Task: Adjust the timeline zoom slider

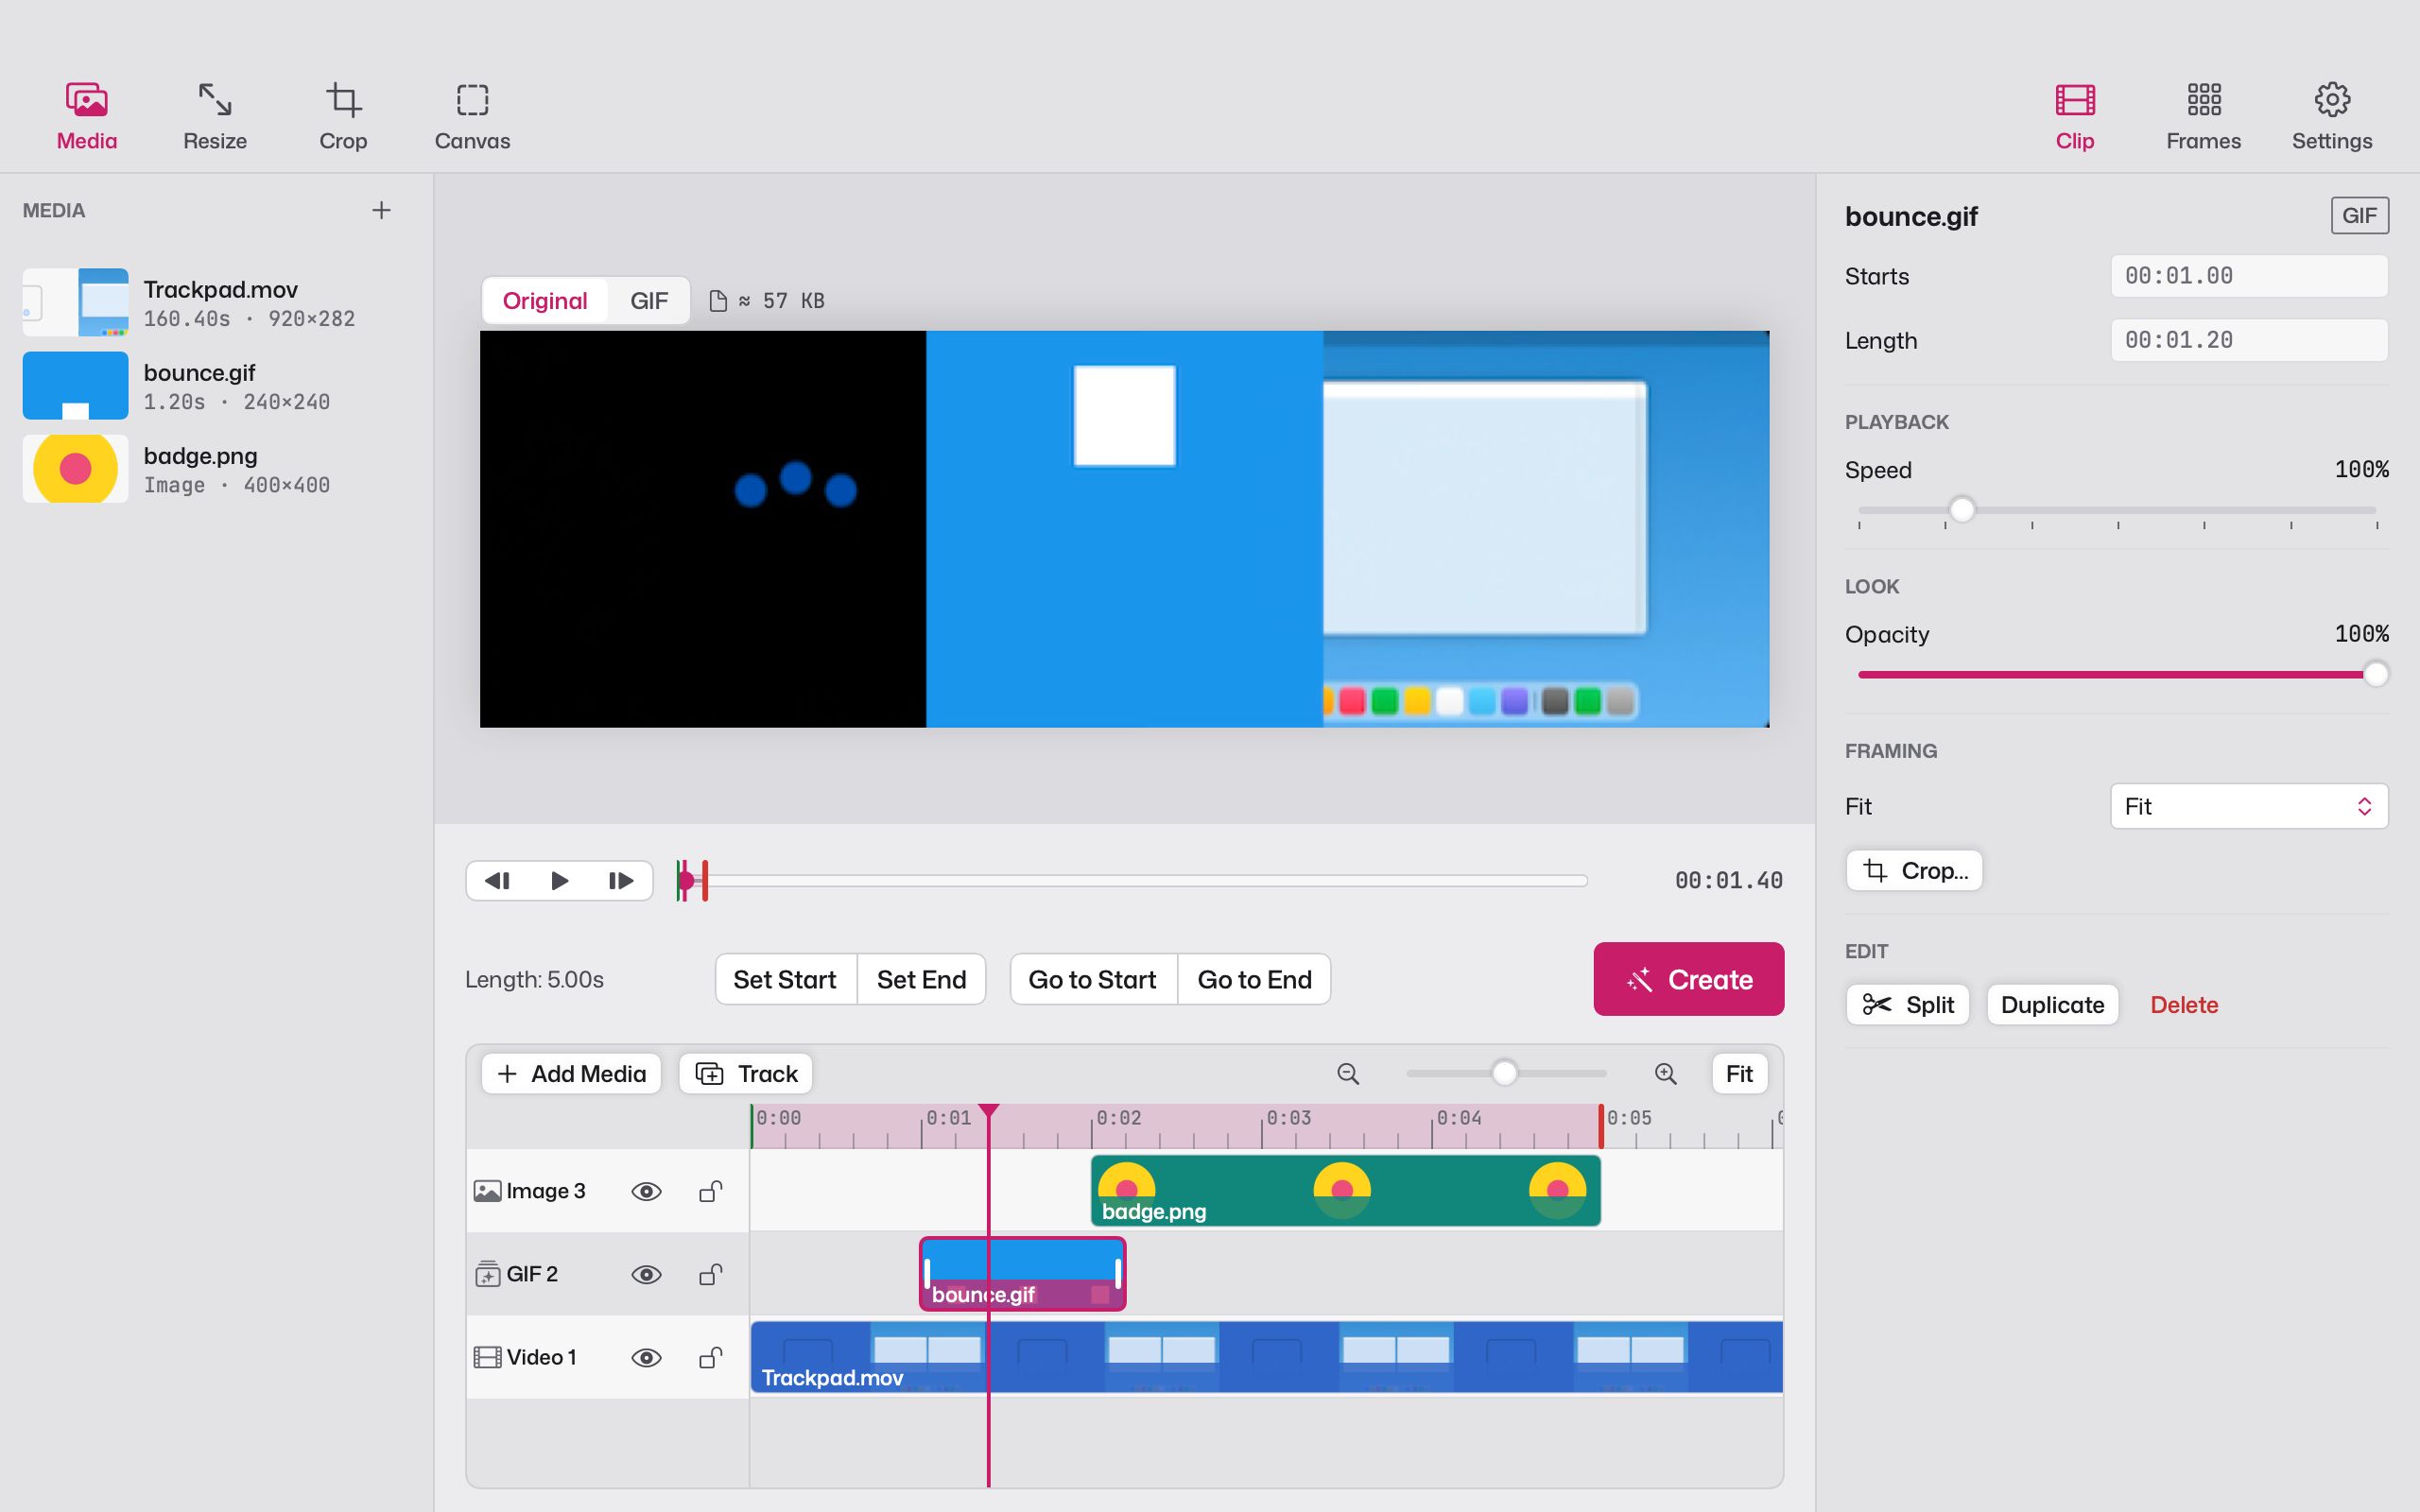Action: coord(1504,1073)
